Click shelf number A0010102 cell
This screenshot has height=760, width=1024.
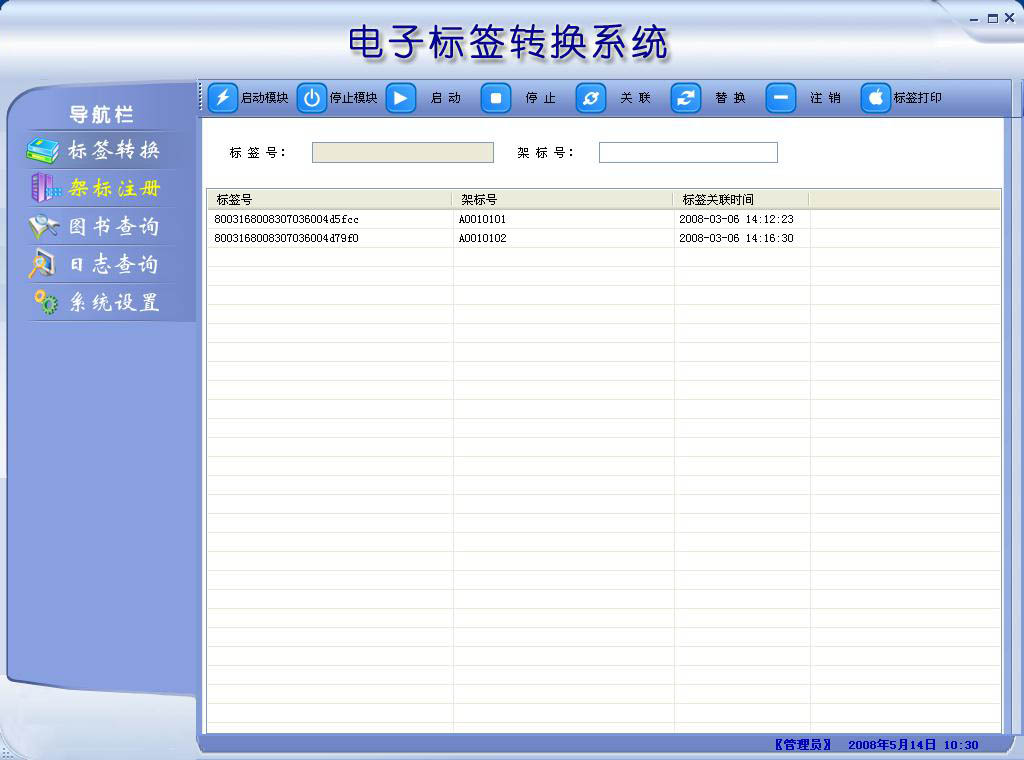pyautogui.click(x=483, y=238)
